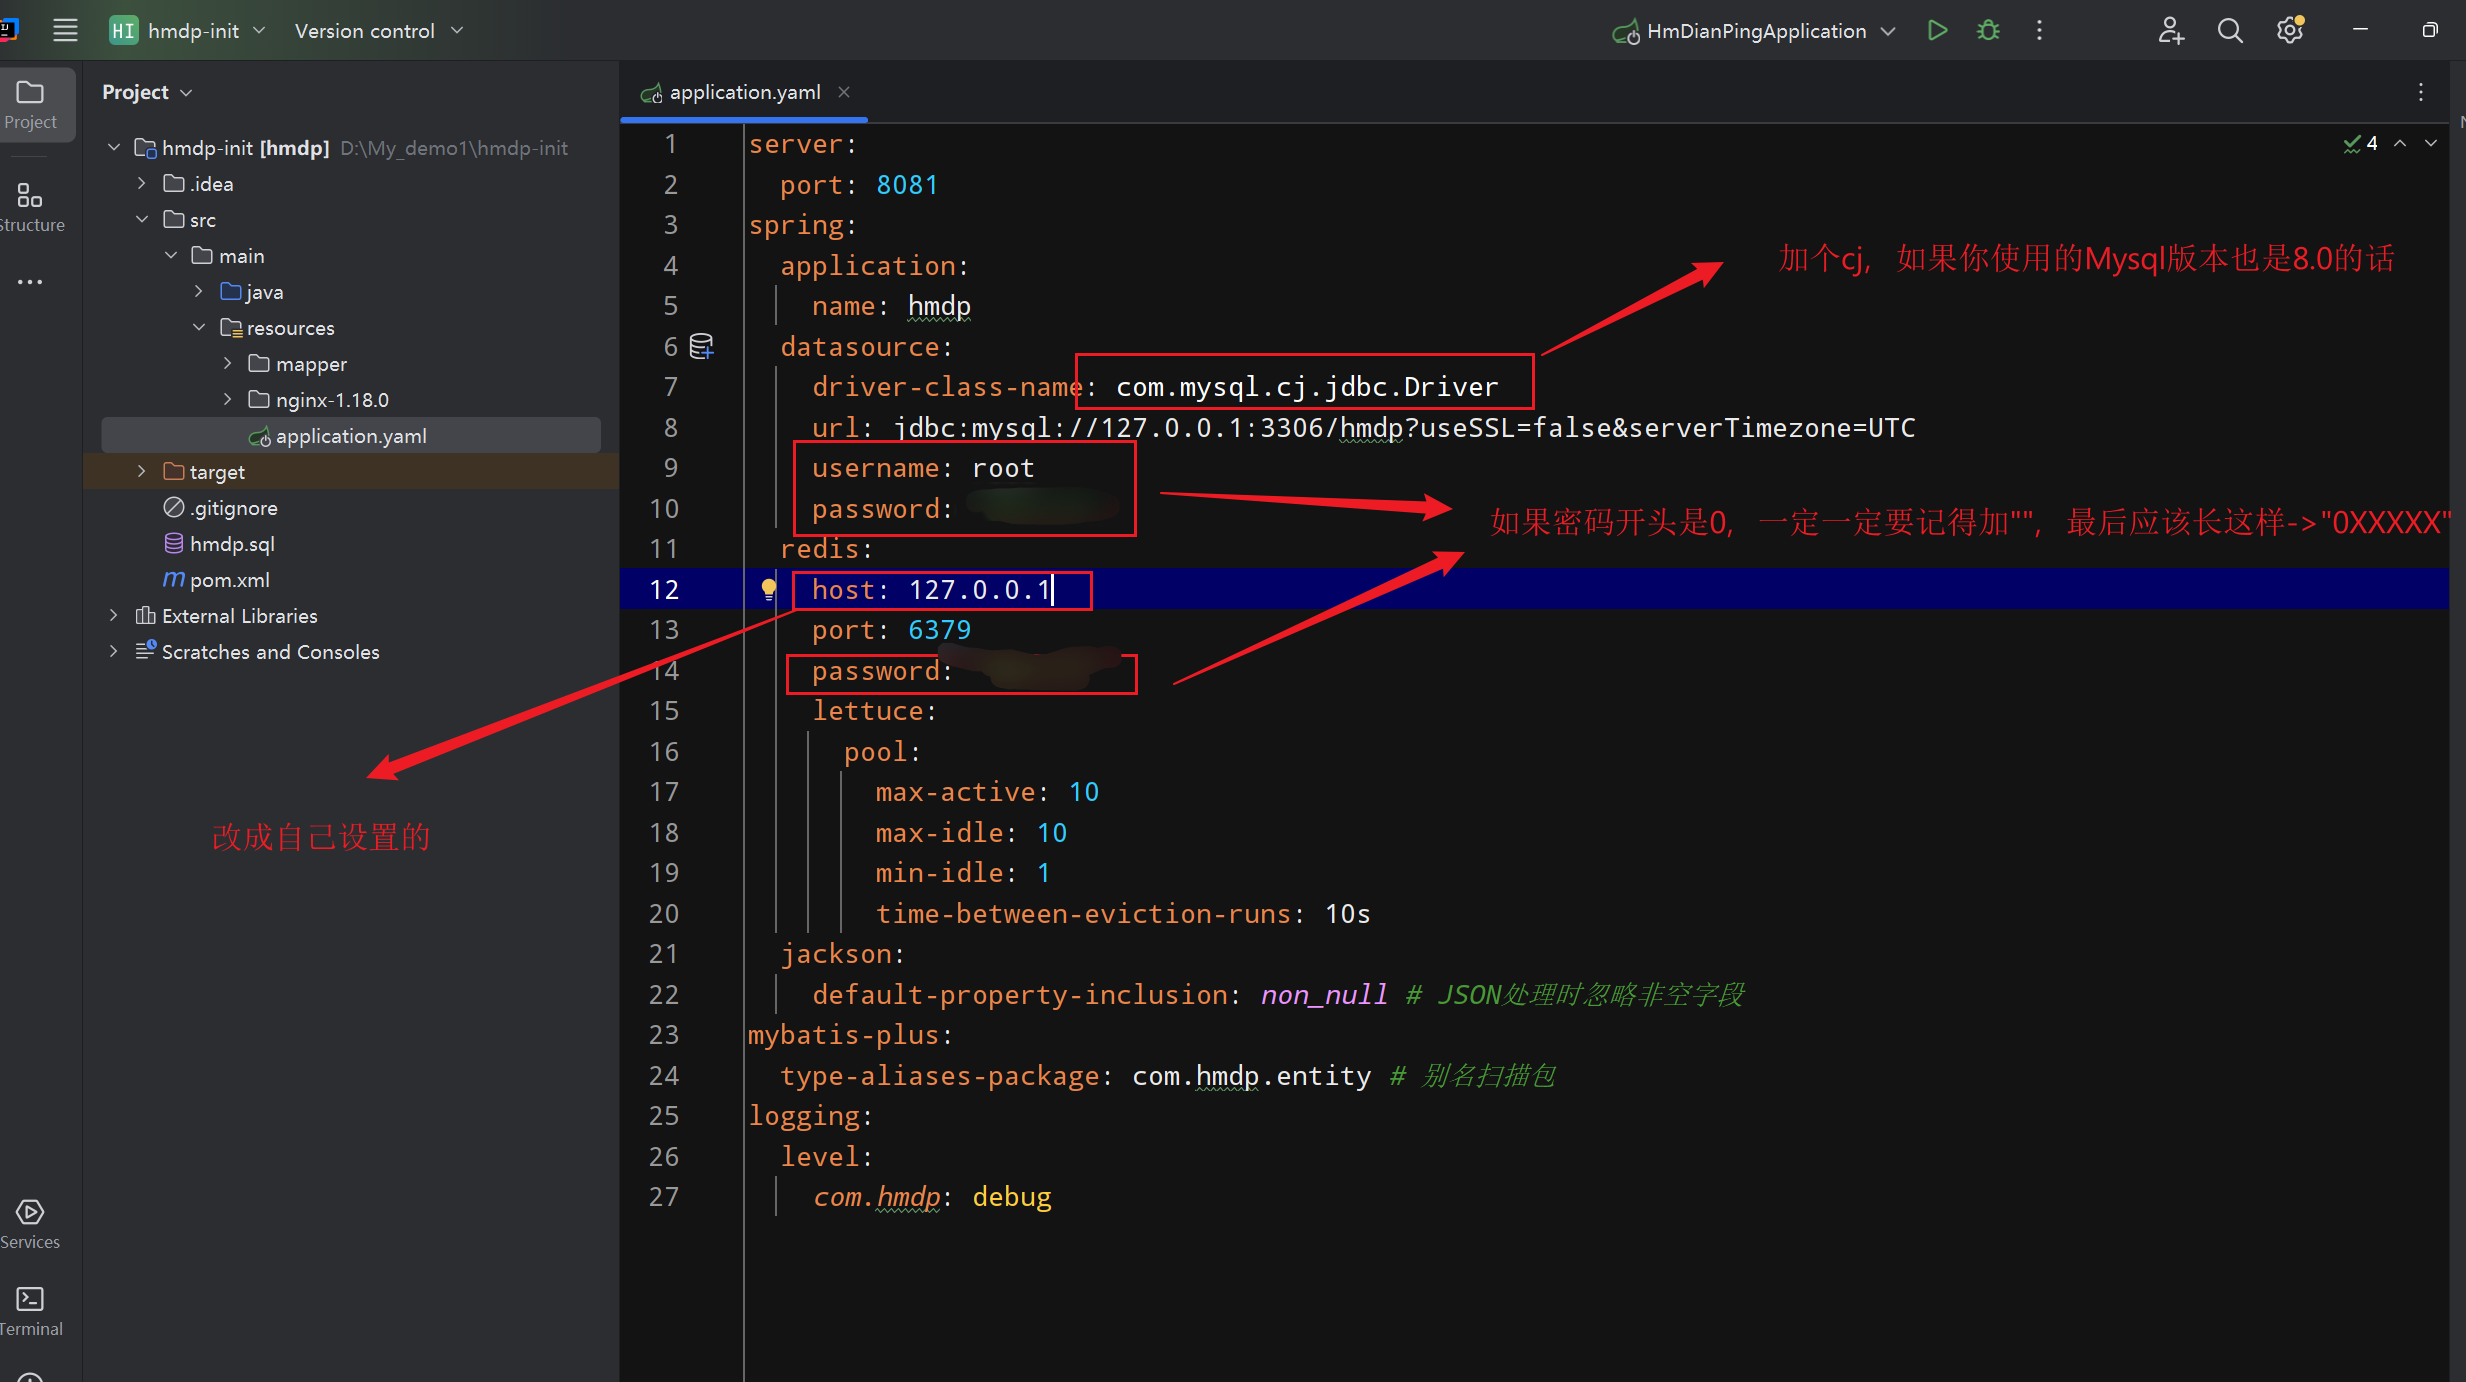Click the Code With Me user icon
This screenshot has height=1382, width=2466.
pos(2170,31)
